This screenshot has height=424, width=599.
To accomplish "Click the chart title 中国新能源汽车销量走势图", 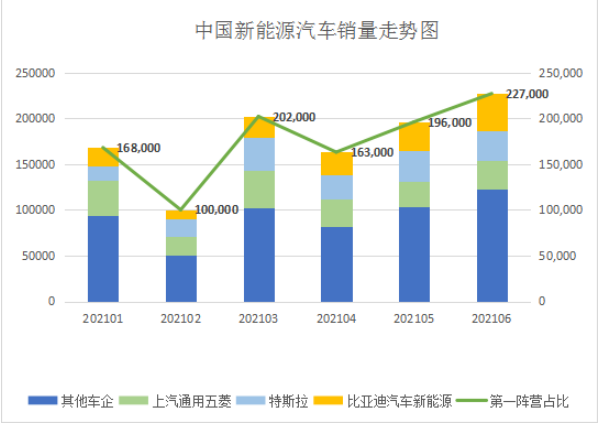I will 317,31.
